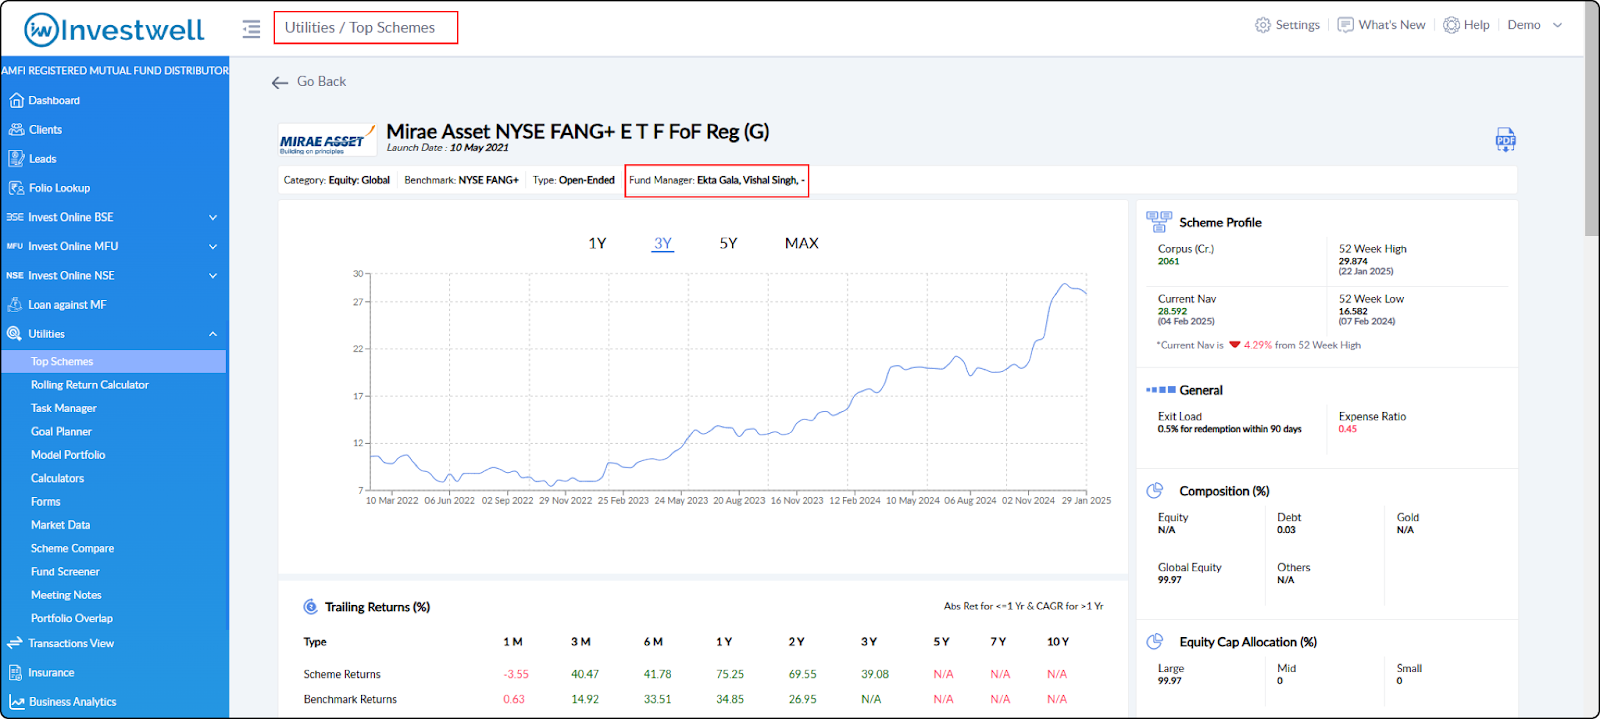This screenshot has height=719, width=1600.
Task: Open the Transactions View icon
Action: point(15,643)
